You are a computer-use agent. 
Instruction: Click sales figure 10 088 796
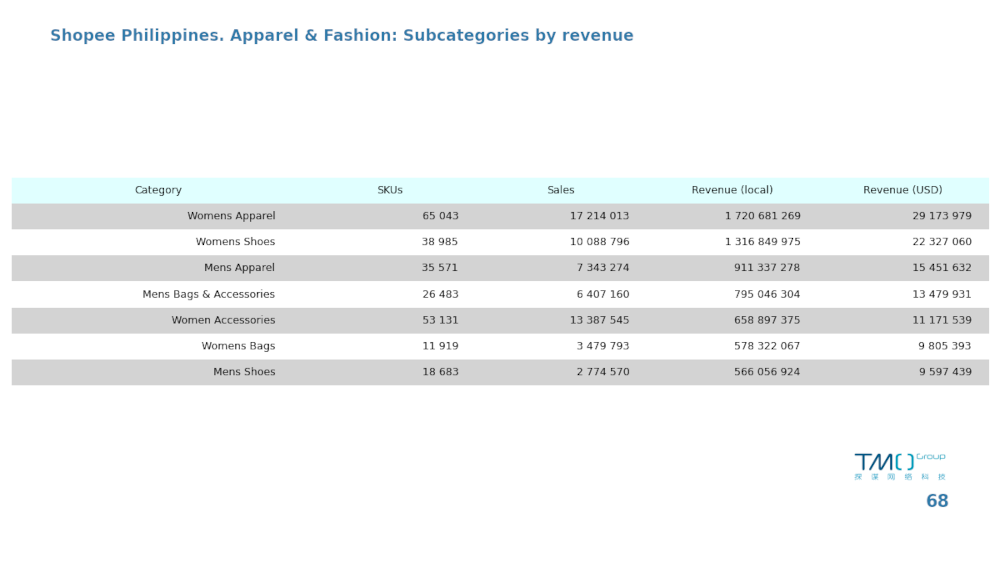tap(599, 242)
